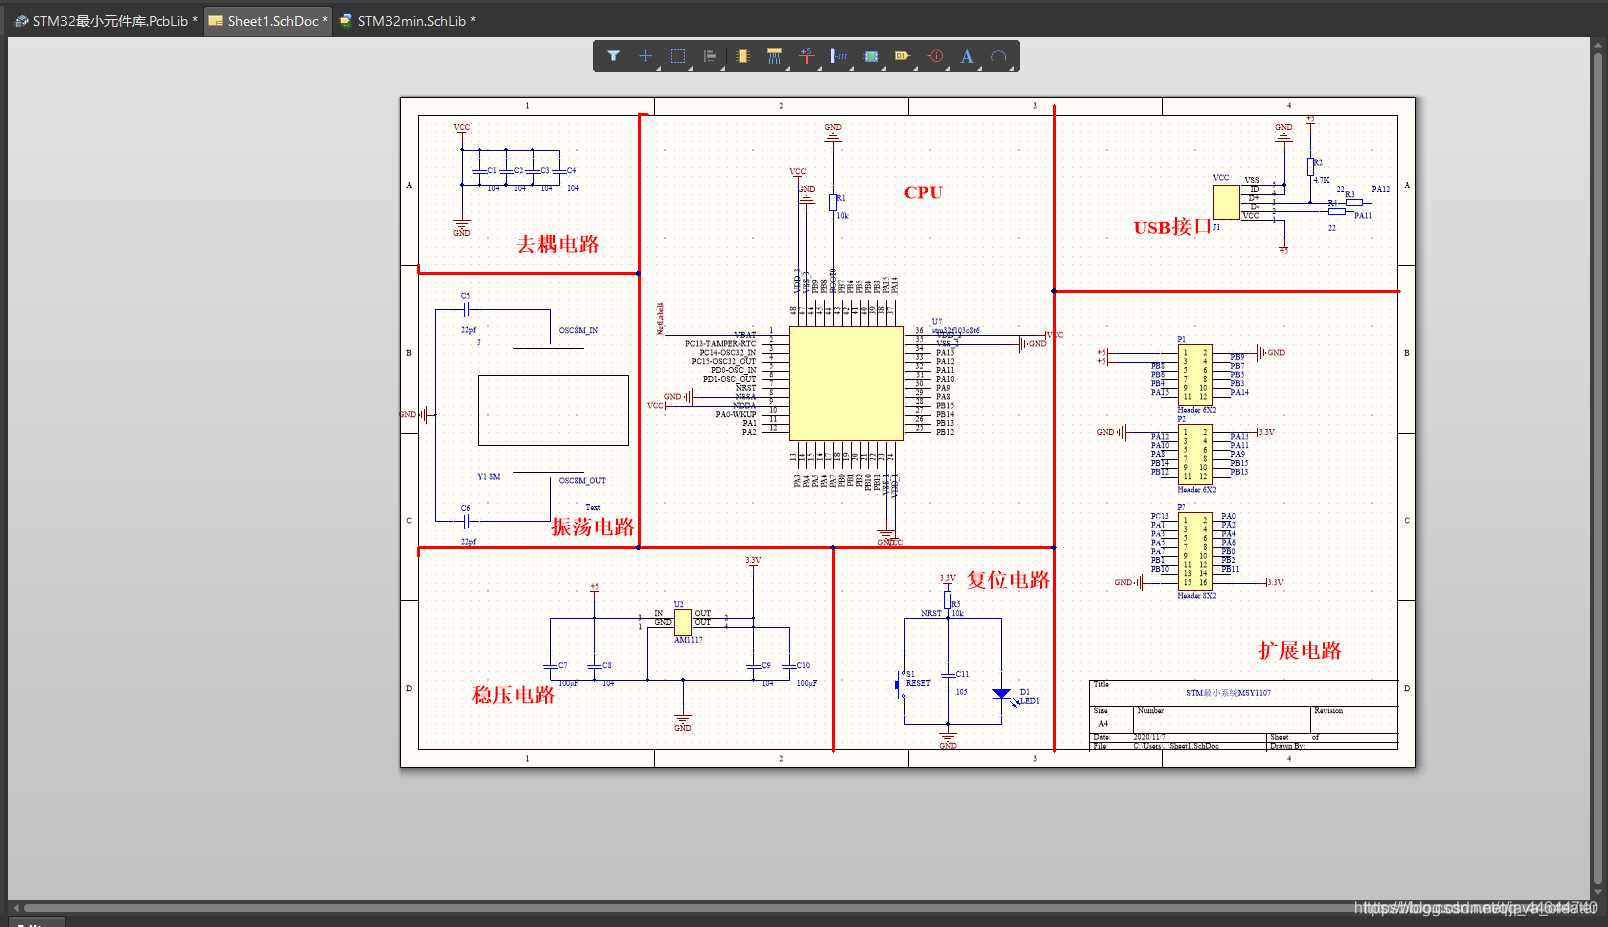Viewport: 1608px width, 927px height.
Task: Select the 扩展电路 label
Action: (x=1300, y=651)
